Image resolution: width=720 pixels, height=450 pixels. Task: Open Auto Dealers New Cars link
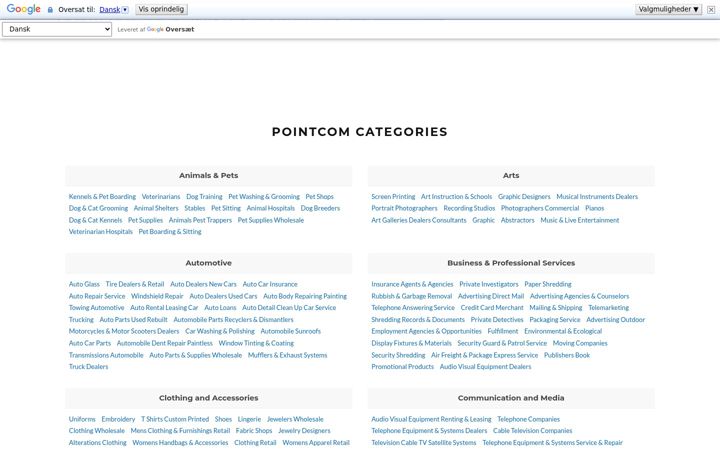(203, 284)
